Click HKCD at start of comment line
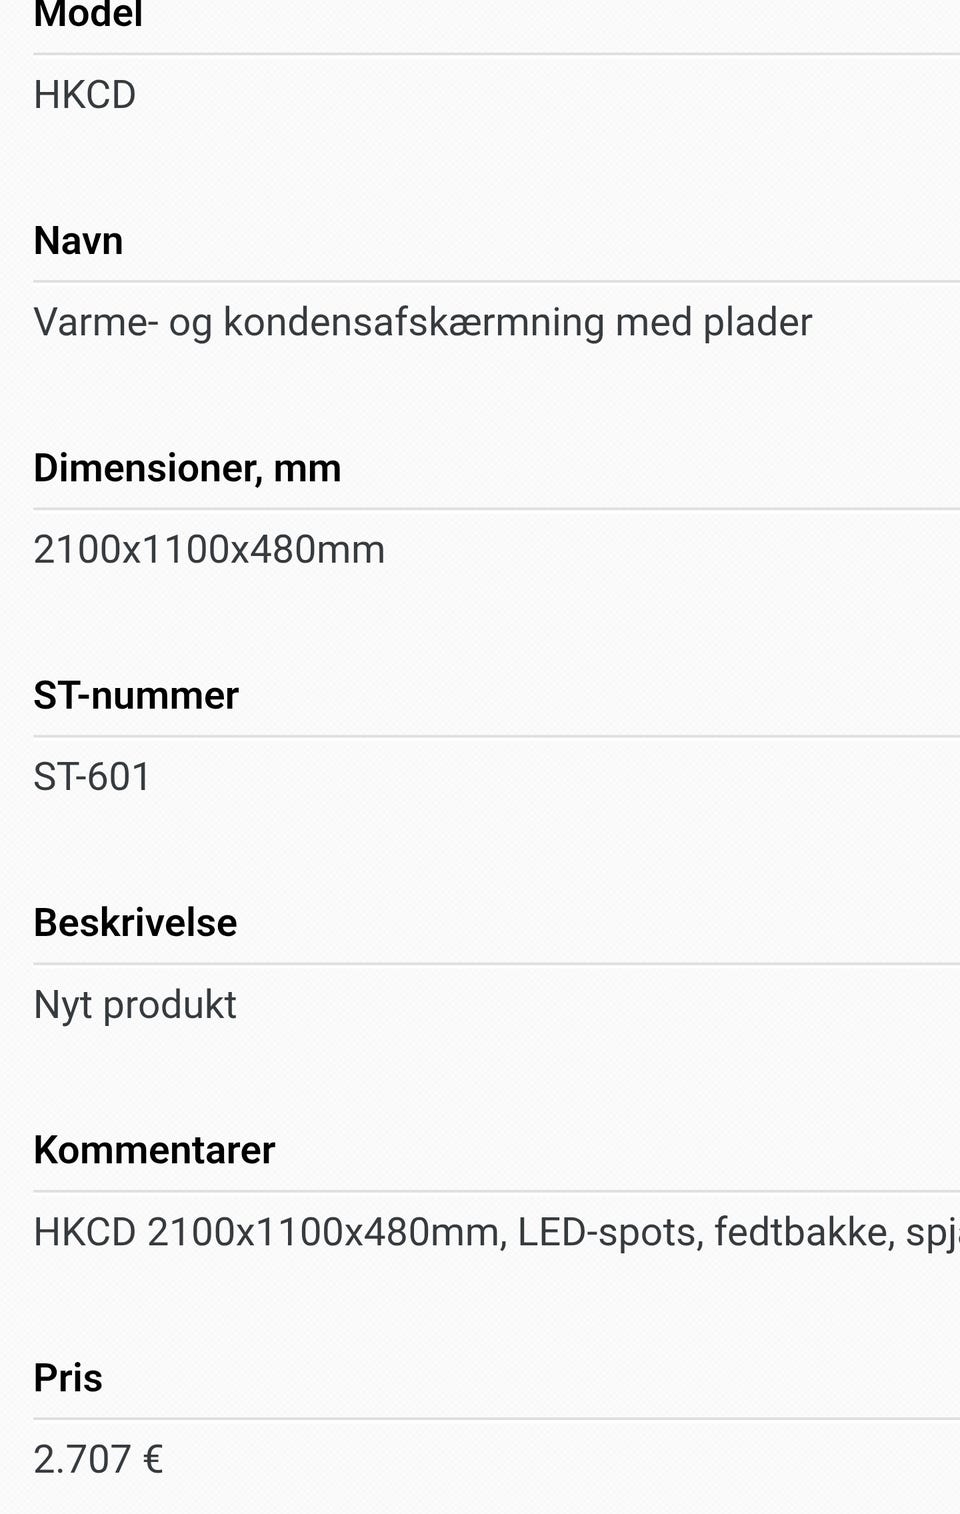This screenshot has width=960, height=1514. pos(85,1232)
